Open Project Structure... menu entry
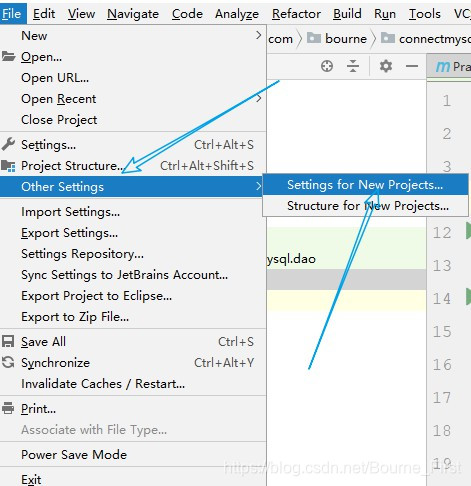471x486 pixels. point(133,166)
